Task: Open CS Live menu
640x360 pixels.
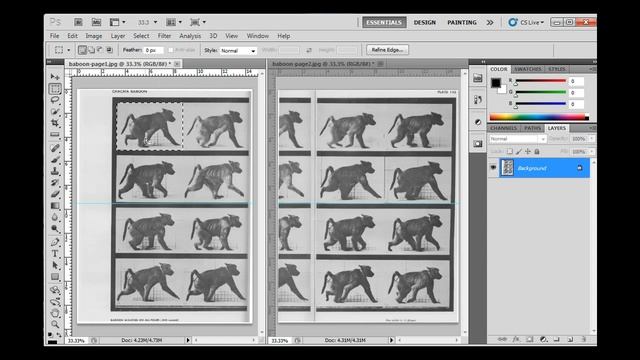Action: pos(526,22)
